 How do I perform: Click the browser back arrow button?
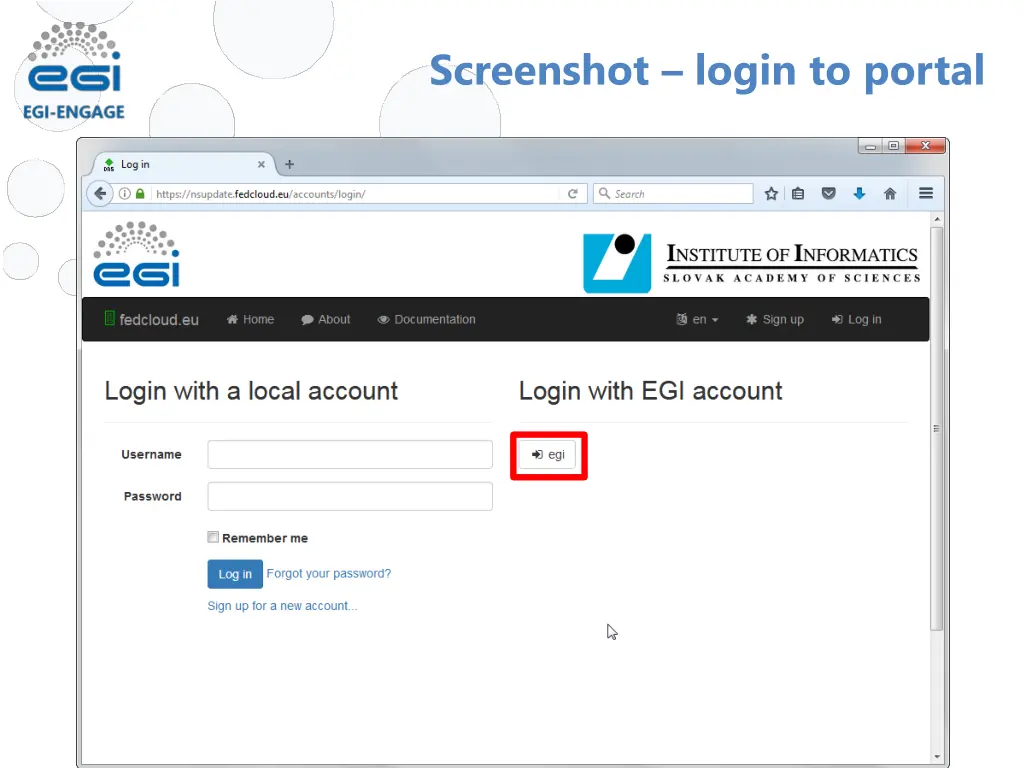click(x=100, y=193)
